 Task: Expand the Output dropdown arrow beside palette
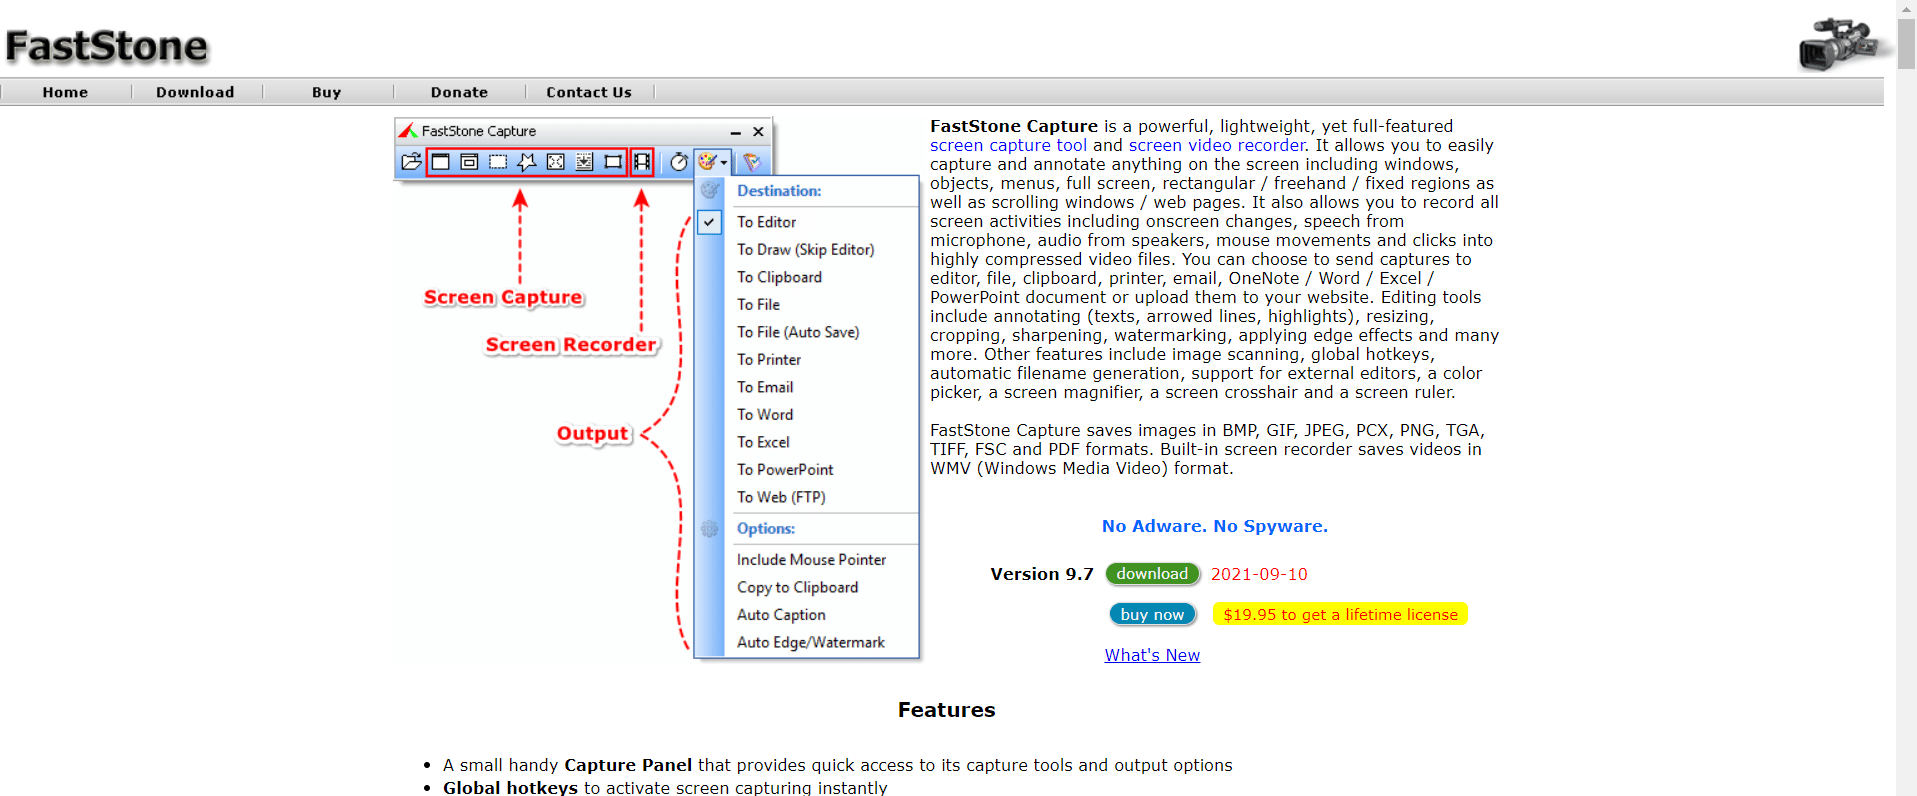724,162
